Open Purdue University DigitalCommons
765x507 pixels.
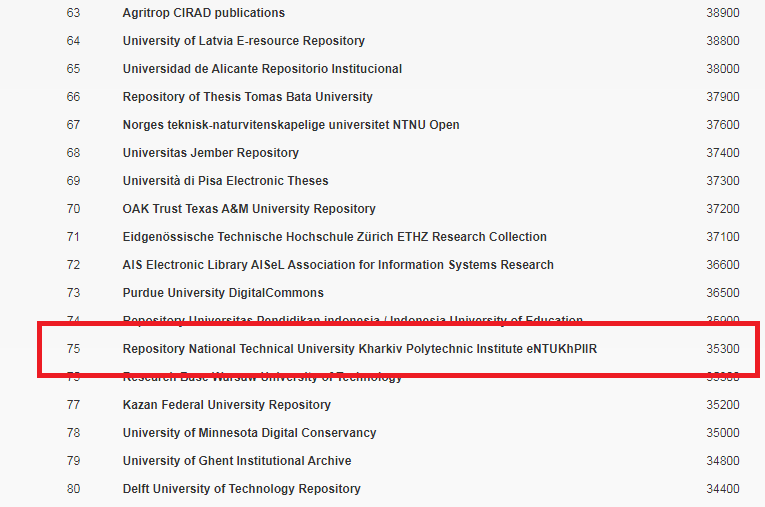click(x=223, y=293)
